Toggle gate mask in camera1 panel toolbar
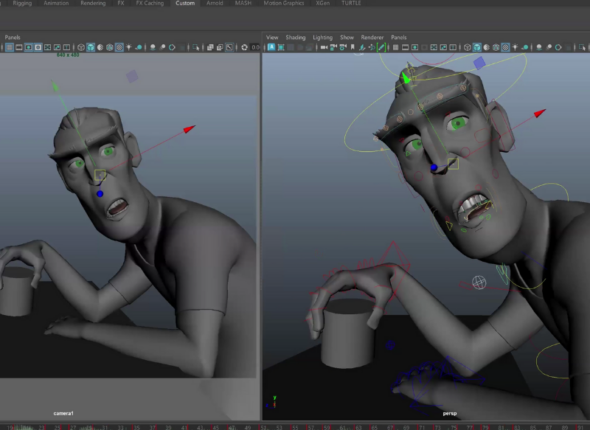This screenshot has height=430, width=590. (38, 47)
